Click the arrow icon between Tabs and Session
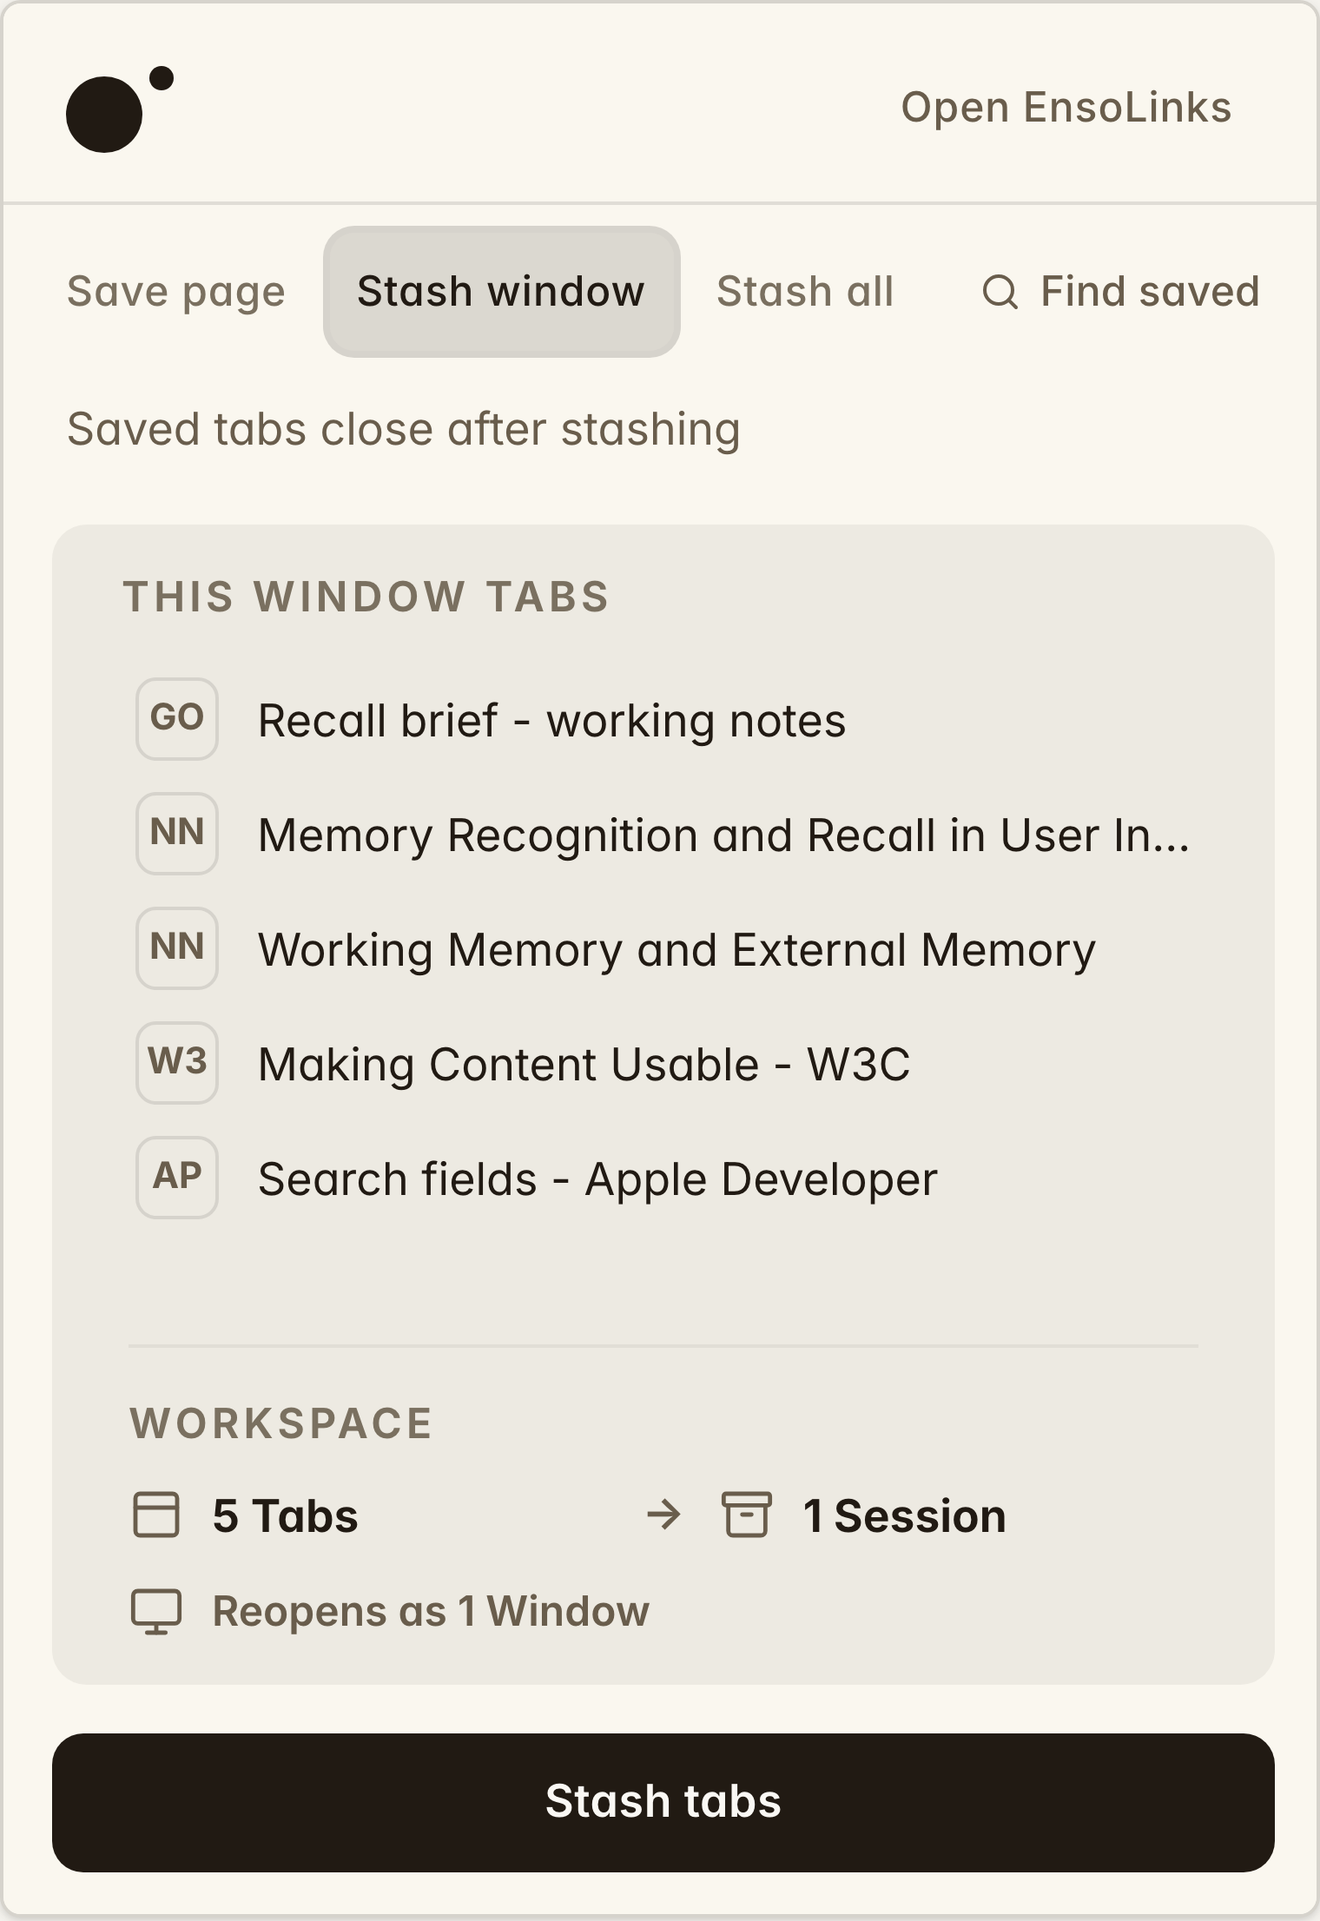 point(664,1515)
